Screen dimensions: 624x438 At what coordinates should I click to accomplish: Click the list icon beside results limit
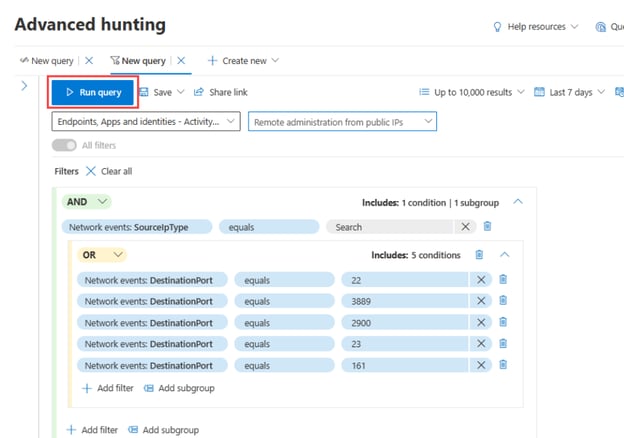coord(424,92)
